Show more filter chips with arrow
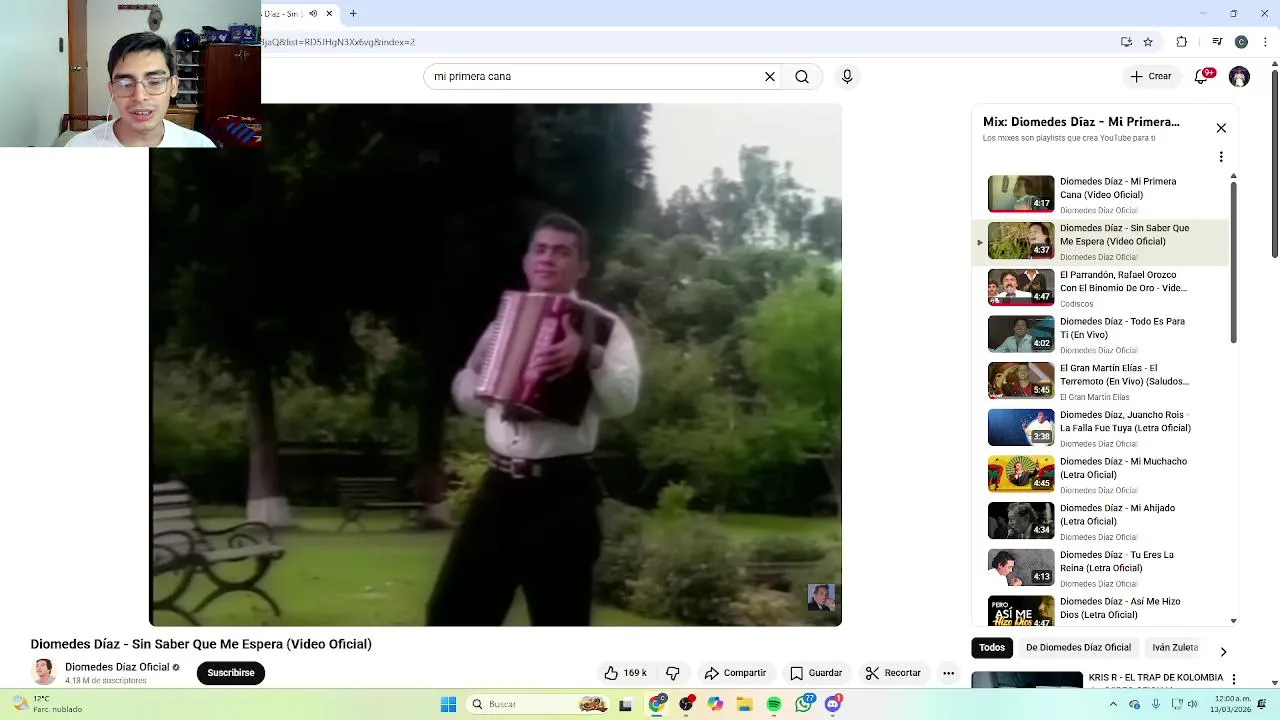Image resolution: width=1280 pixels, height=720 pixels. pyautogui.click(x=1222, y=652)
